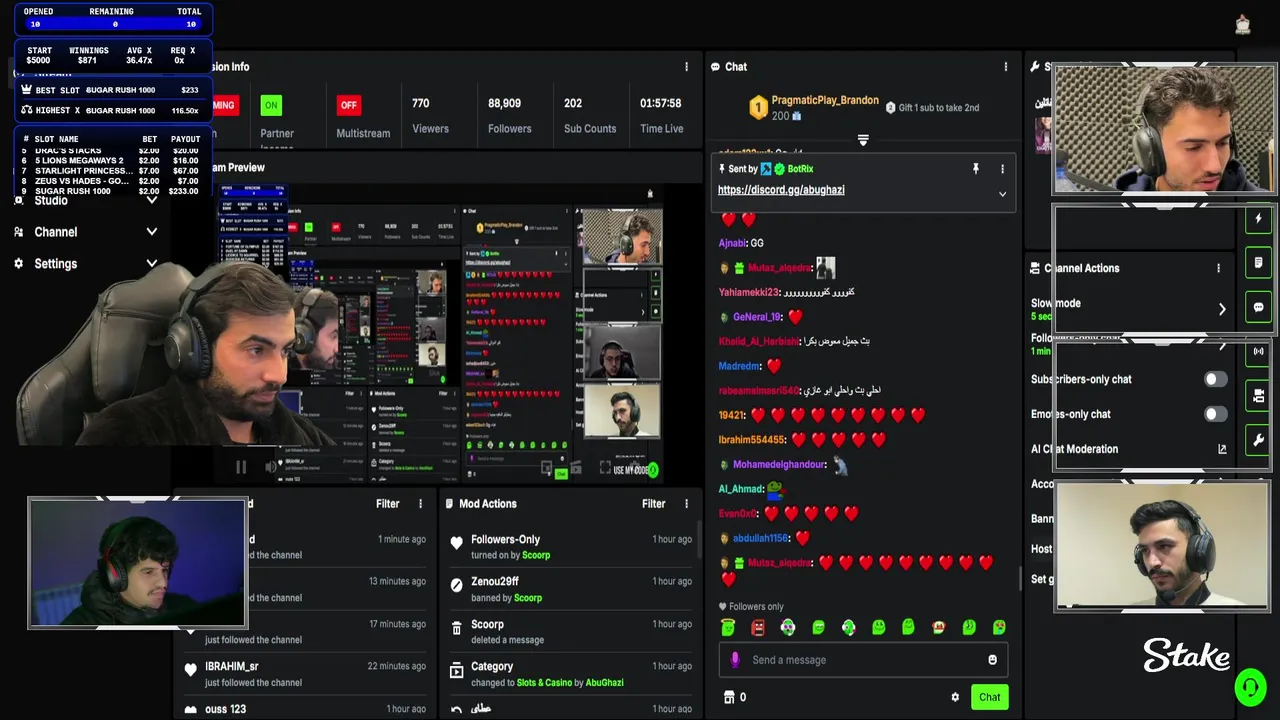
Task: Click chat username GeNeral_19
Action: click(756, 317)
